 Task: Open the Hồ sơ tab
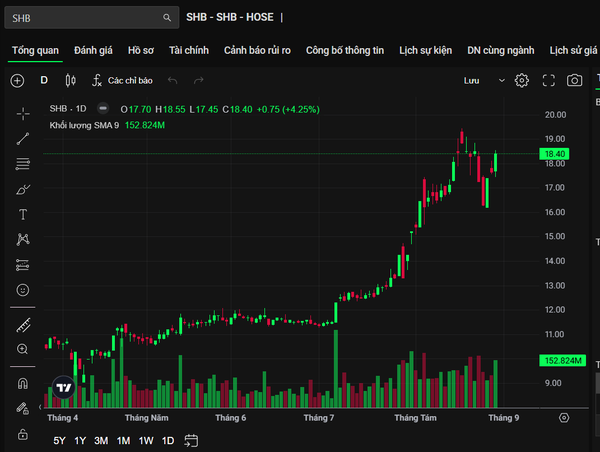coord(141,50)
